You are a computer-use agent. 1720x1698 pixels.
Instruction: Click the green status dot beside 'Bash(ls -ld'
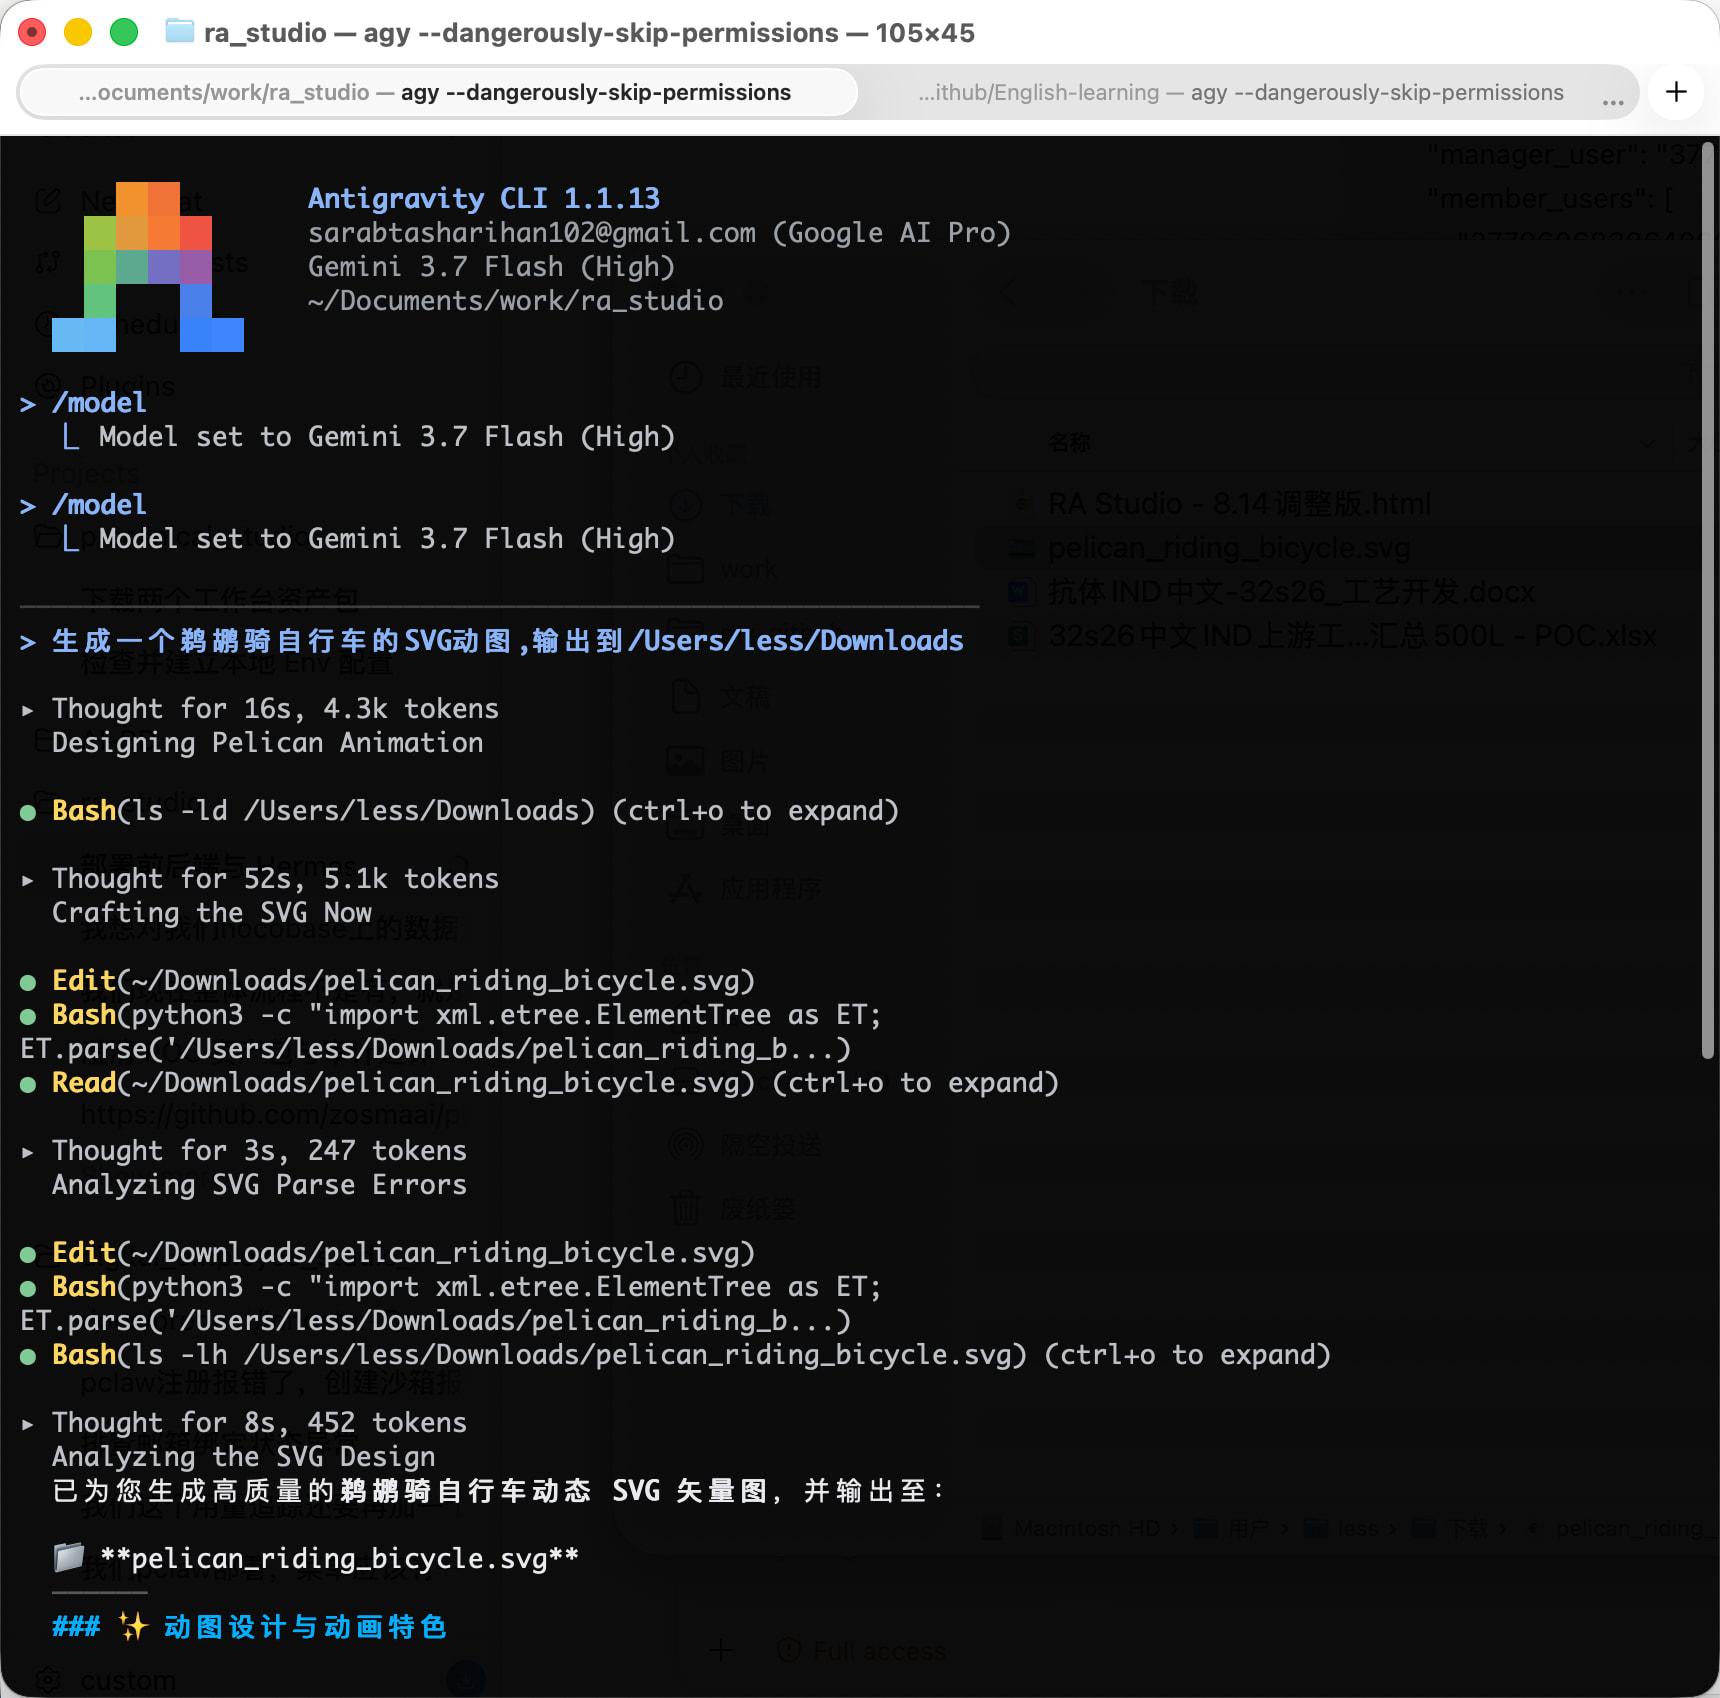coord(28,813)
